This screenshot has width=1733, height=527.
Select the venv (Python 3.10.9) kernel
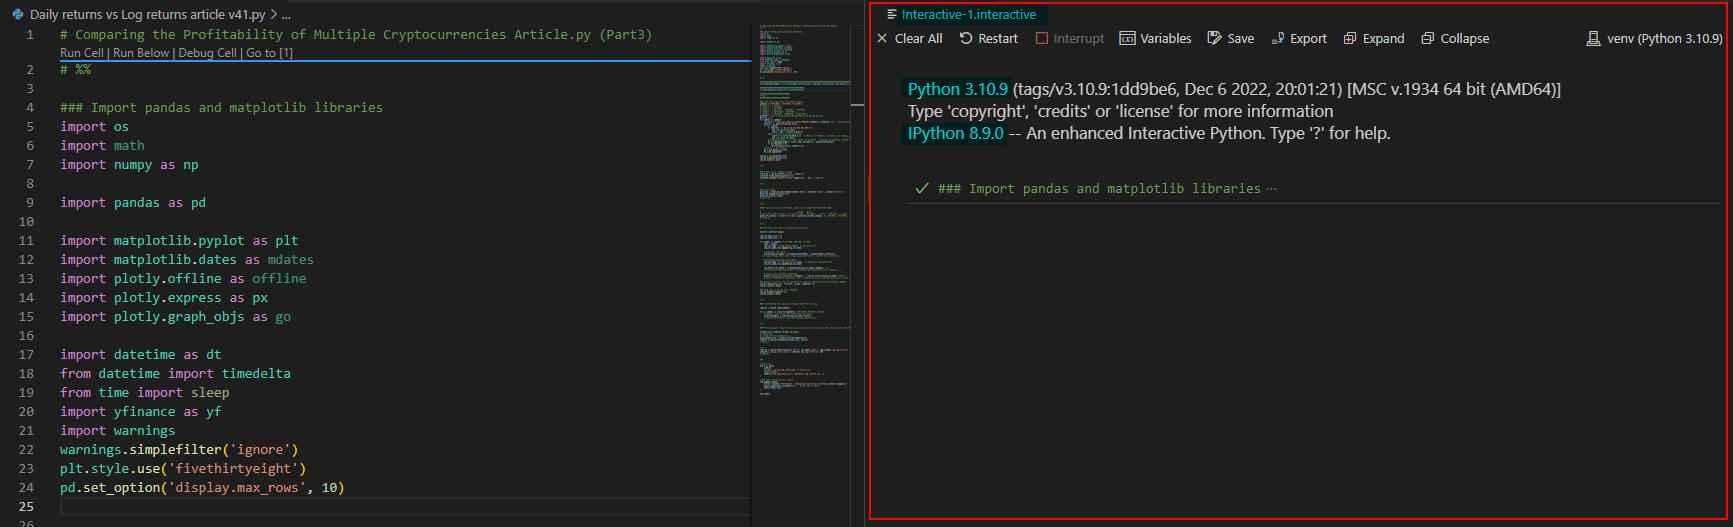click(1654, 39)
